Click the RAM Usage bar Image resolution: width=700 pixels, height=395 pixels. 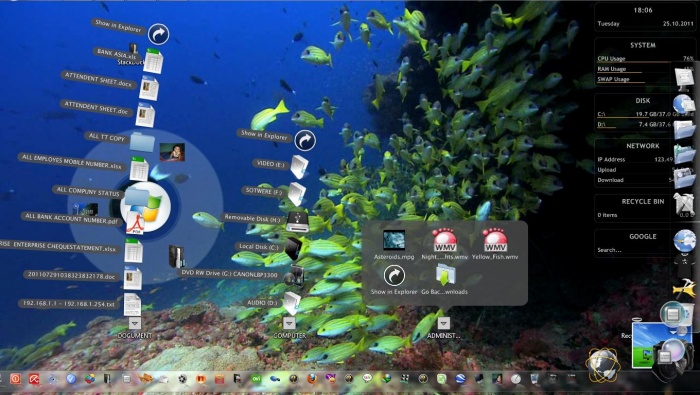[646, 69]
